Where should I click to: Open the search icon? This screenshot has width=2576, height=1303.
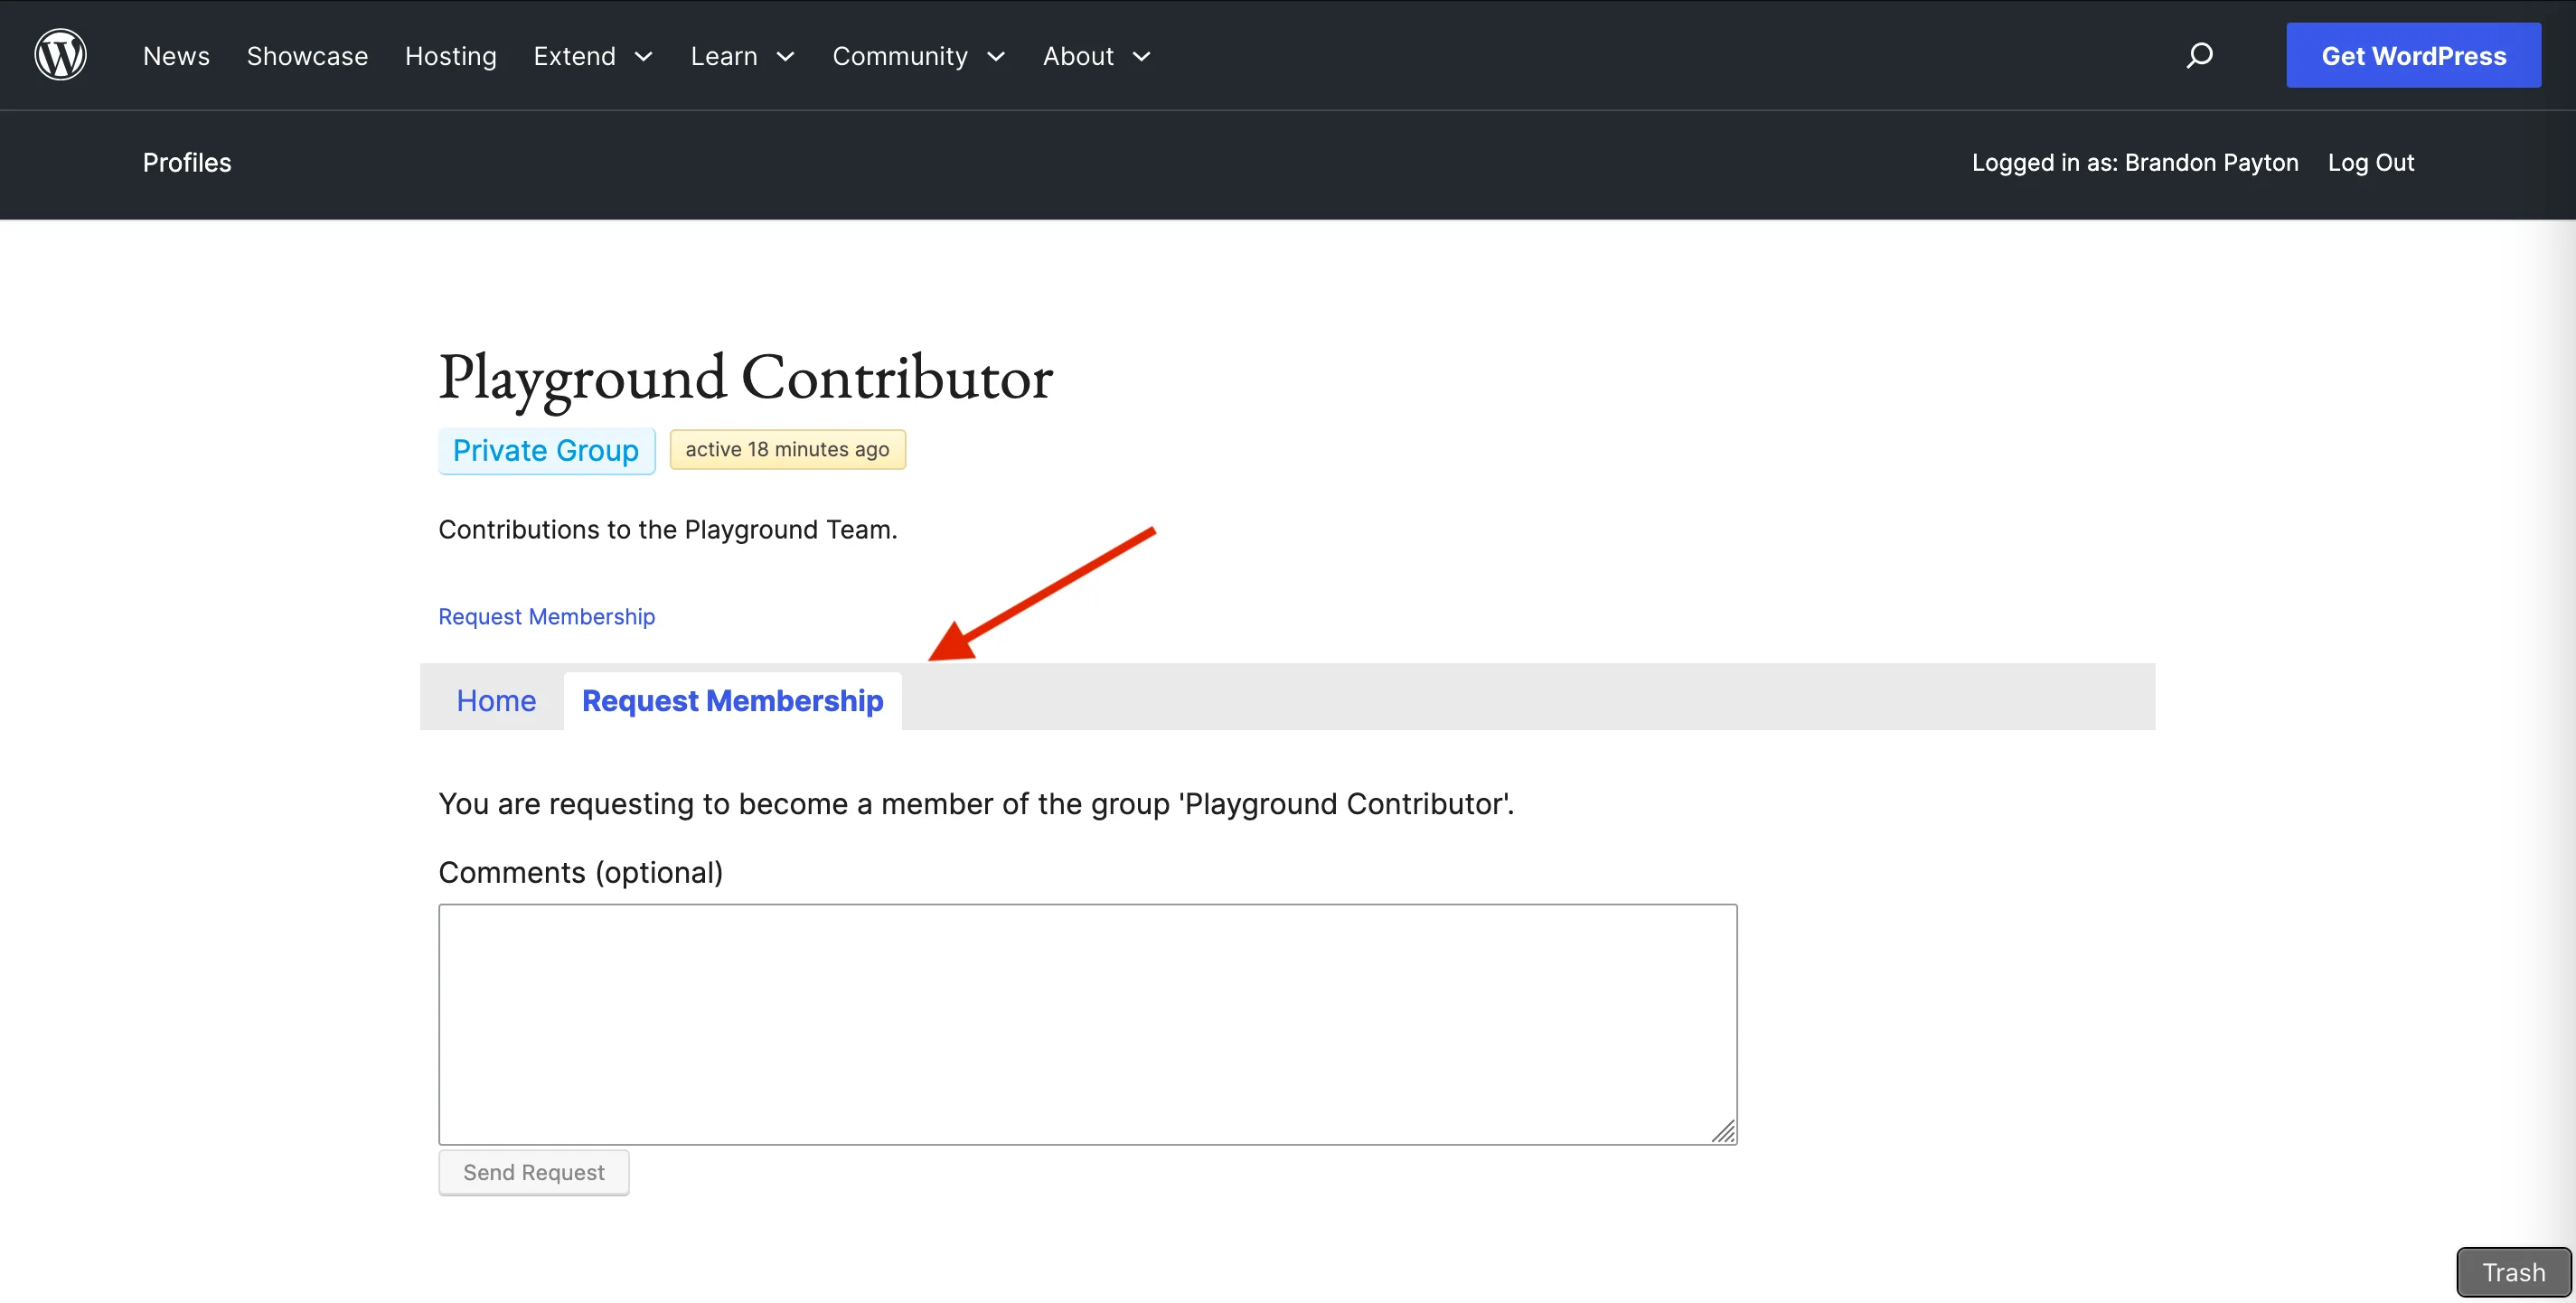click(2200, 55)
